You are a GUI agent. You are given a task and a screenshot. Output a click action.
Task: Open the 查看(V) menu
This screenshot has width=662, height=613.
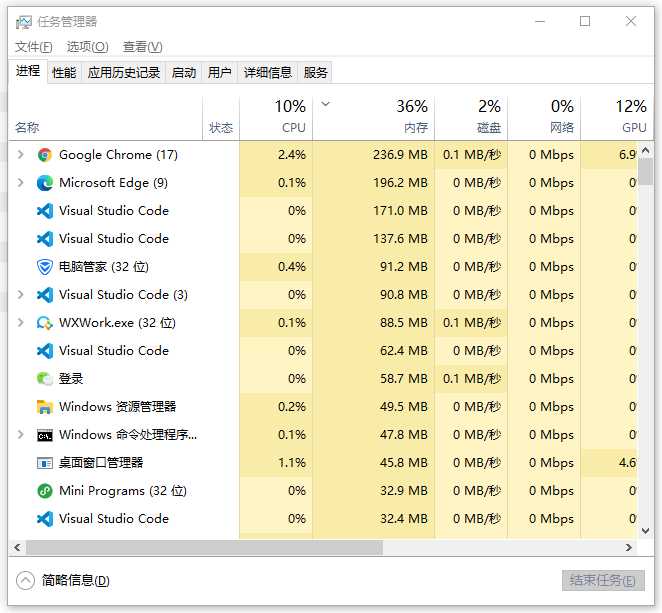(x=142, y=46)
